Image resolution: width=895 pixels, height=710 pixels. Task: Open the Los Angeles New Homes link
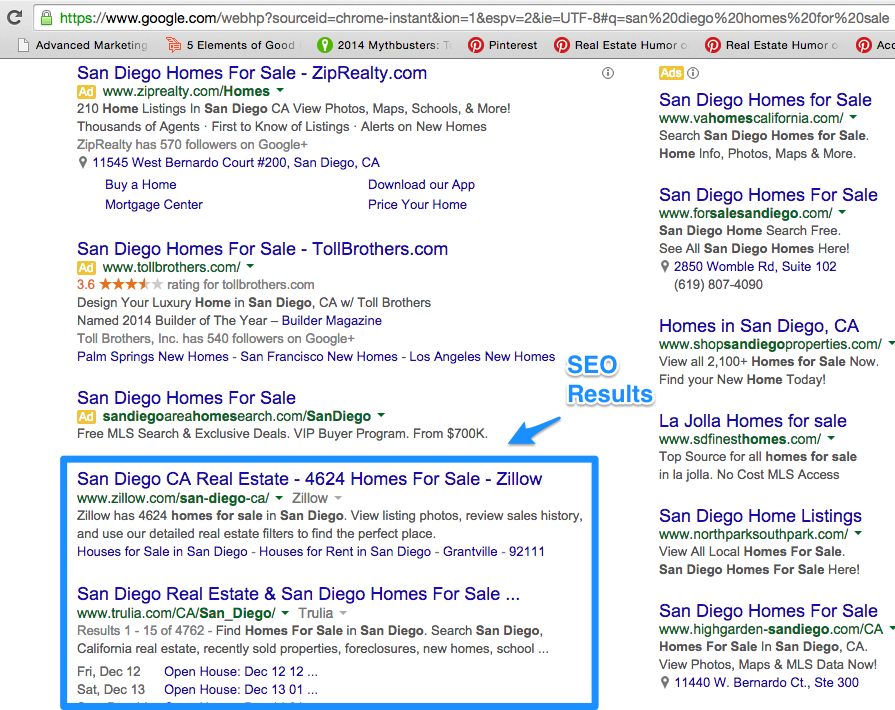point(482,357)
